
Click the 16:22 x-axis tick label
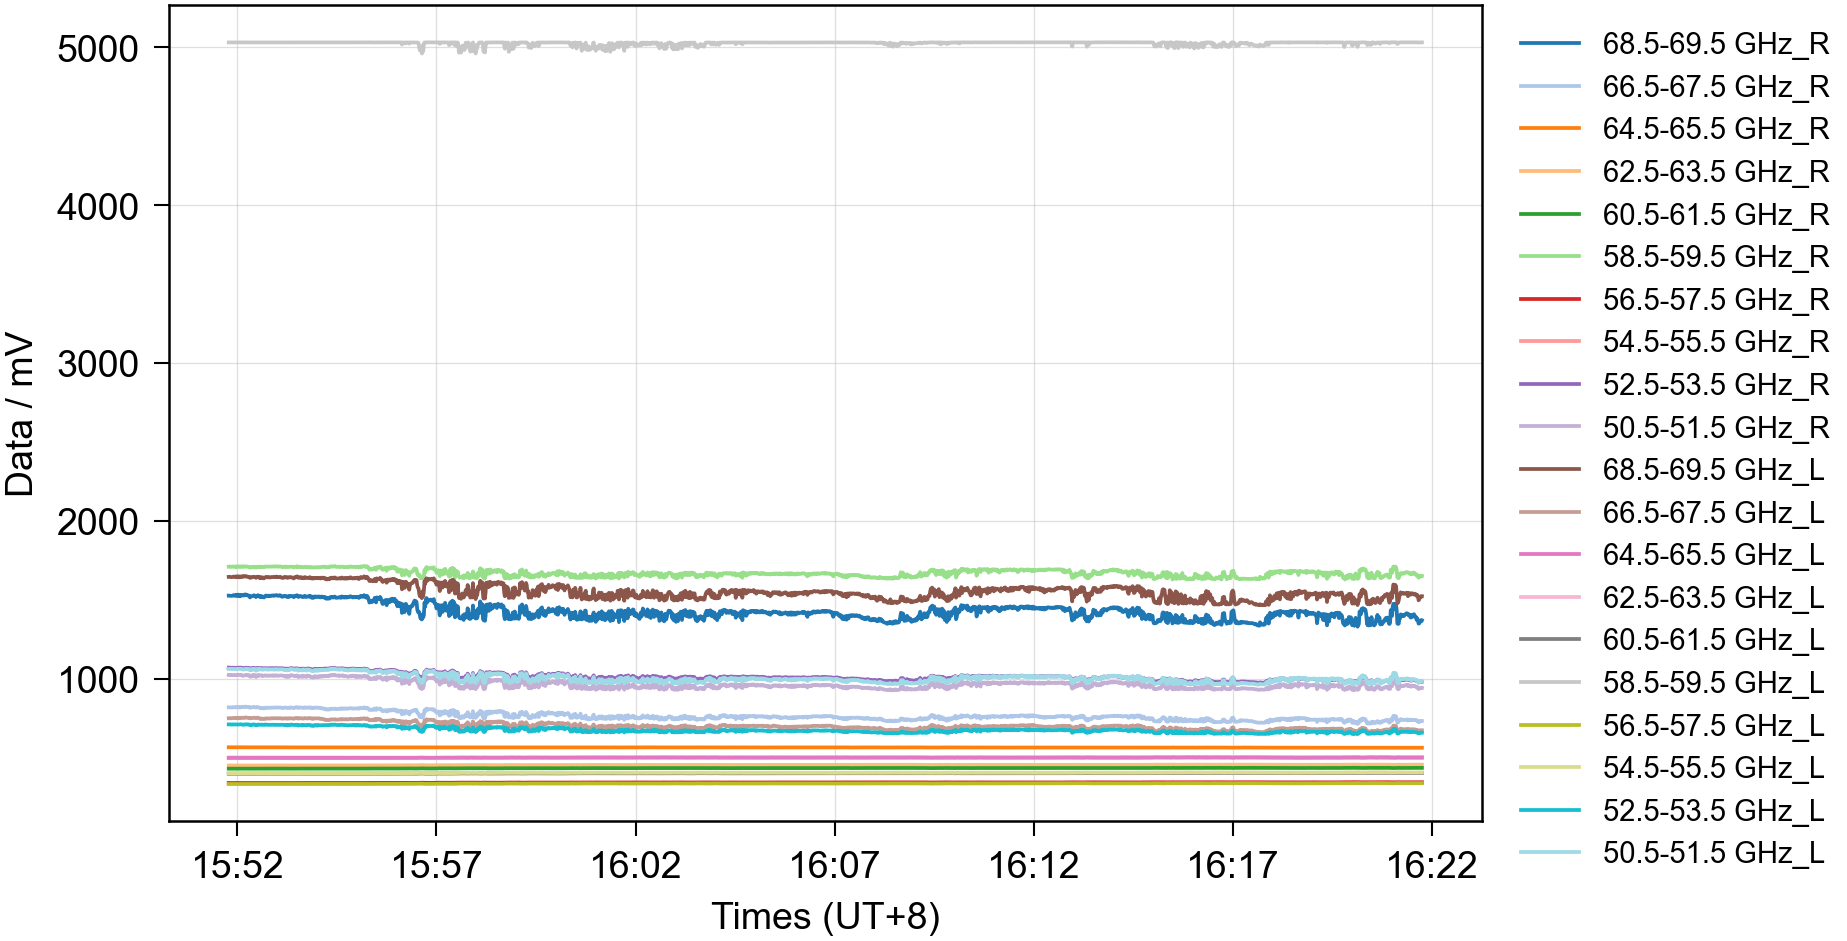pyautogui.click(x=1431, y=865)
